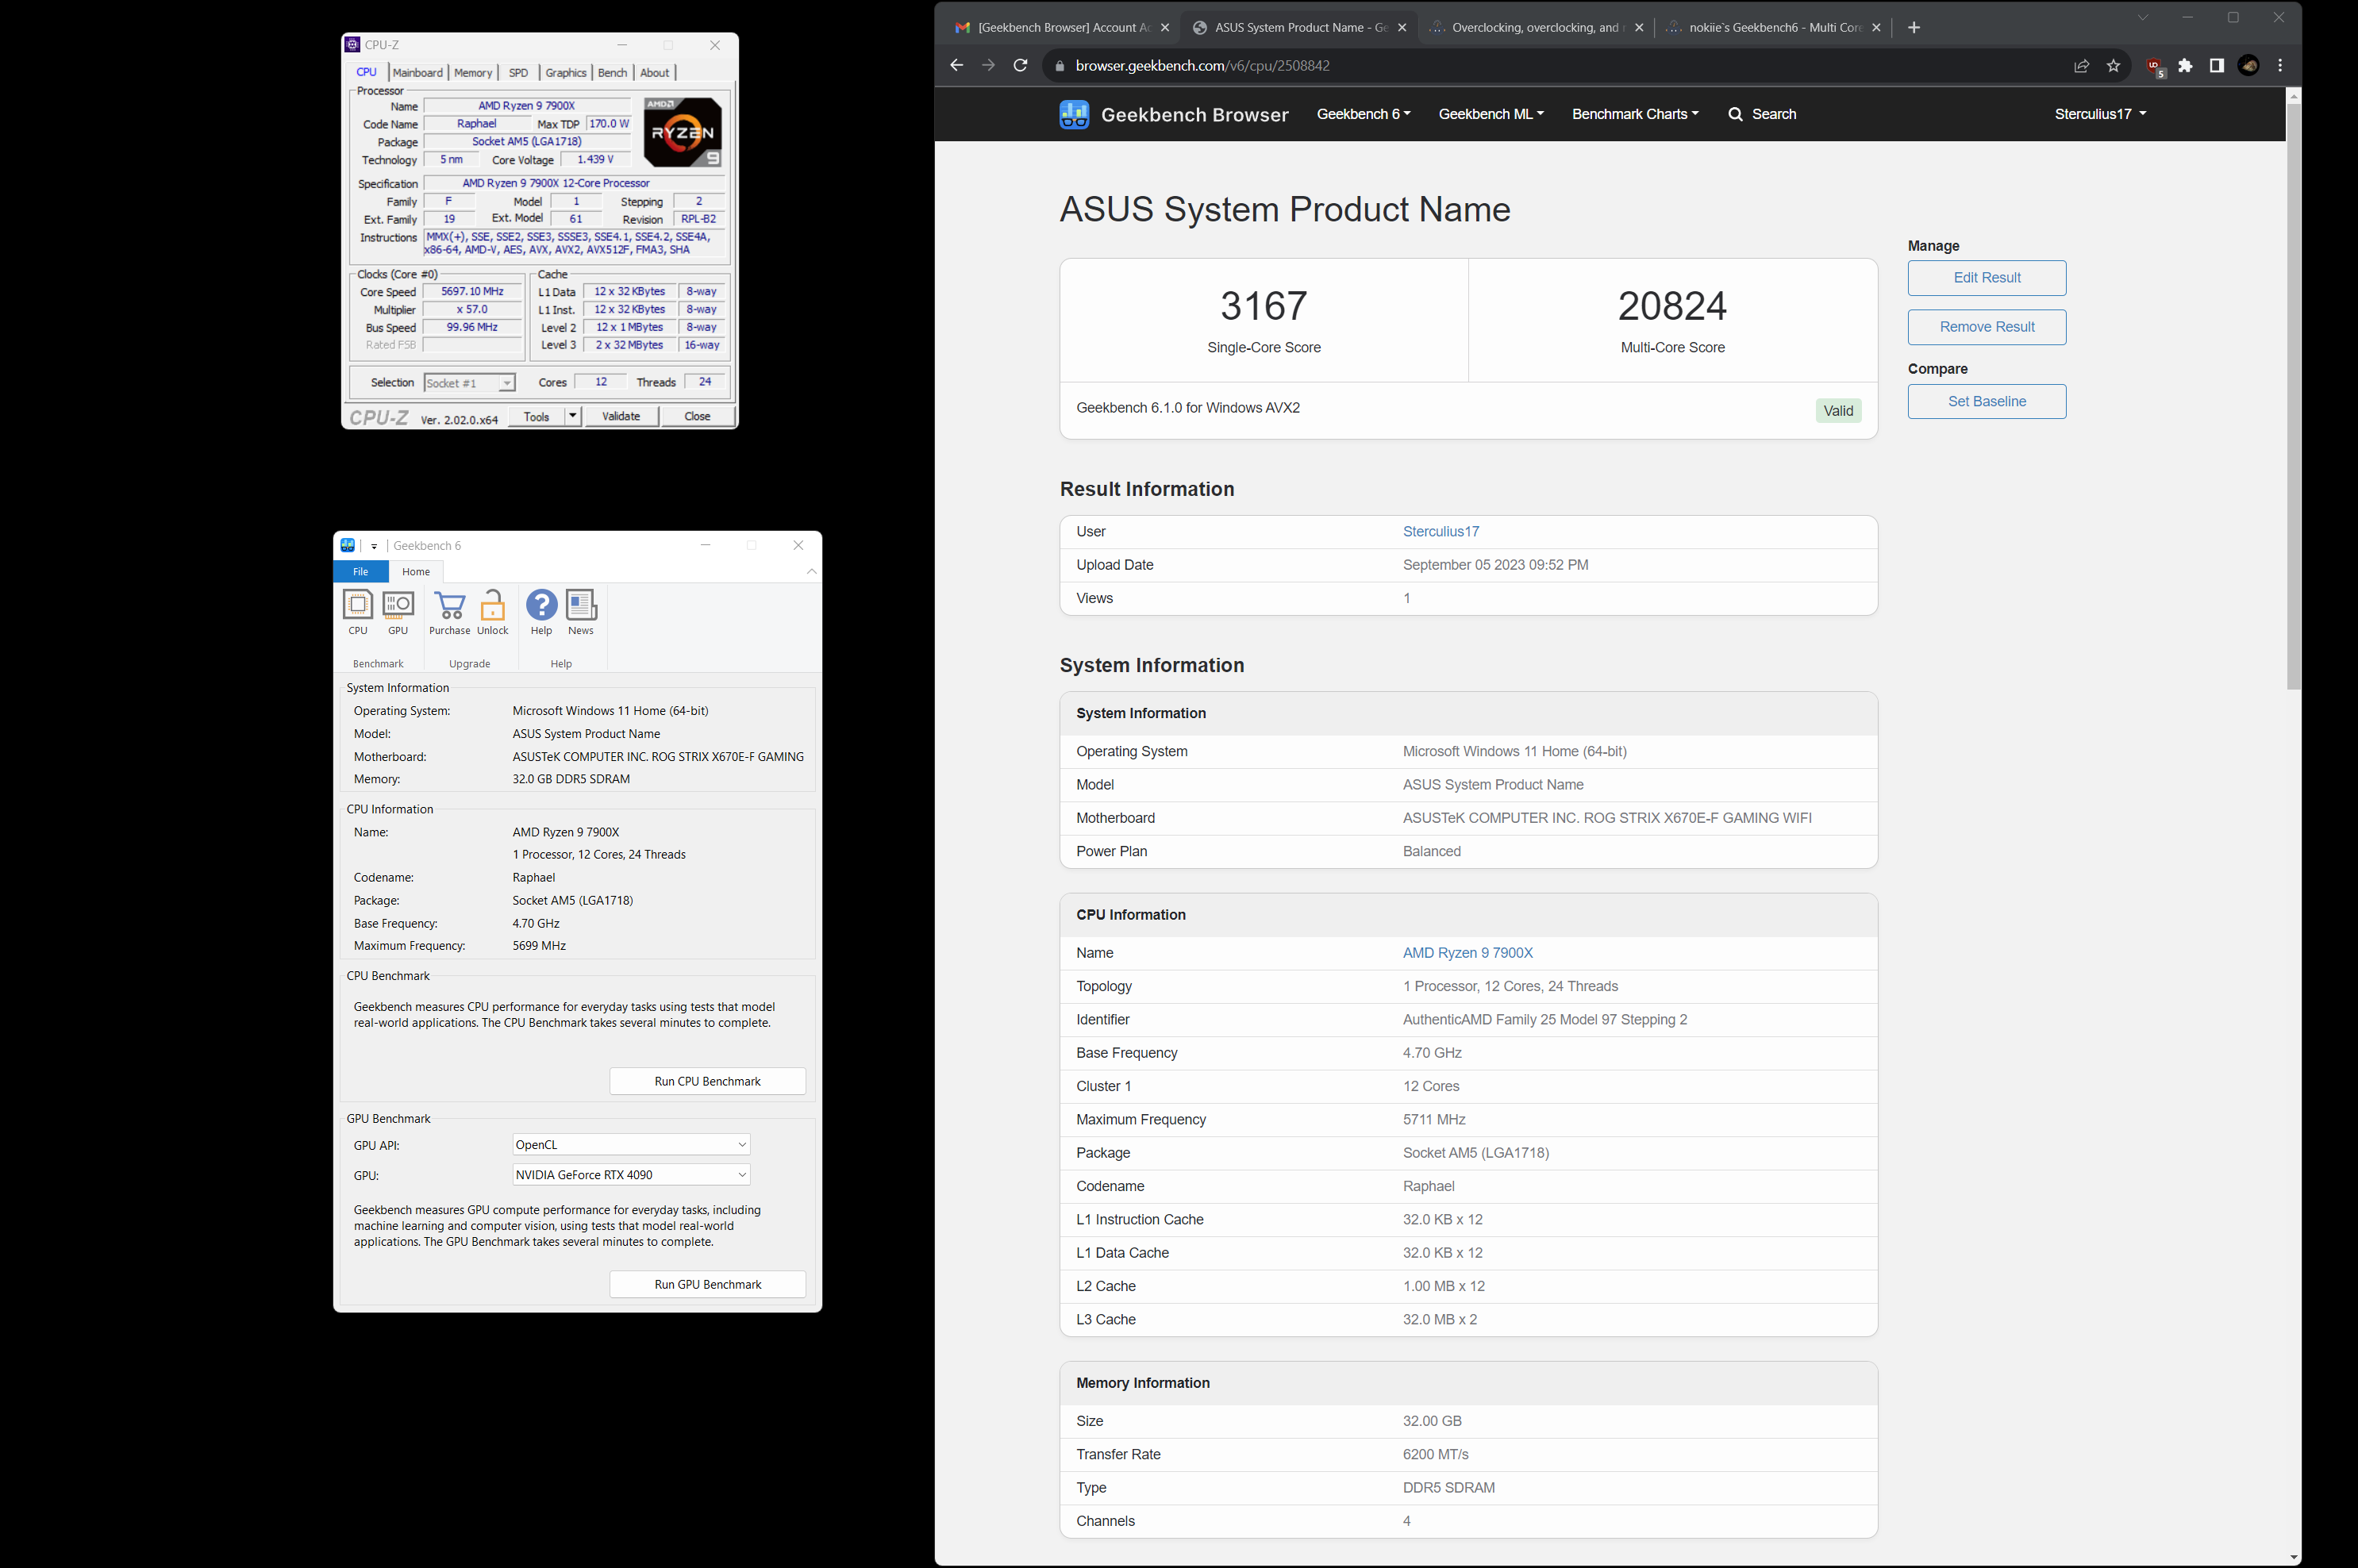Open the About tab in CPU-Z
The image size is (2358, 1568).
point(655,72)
